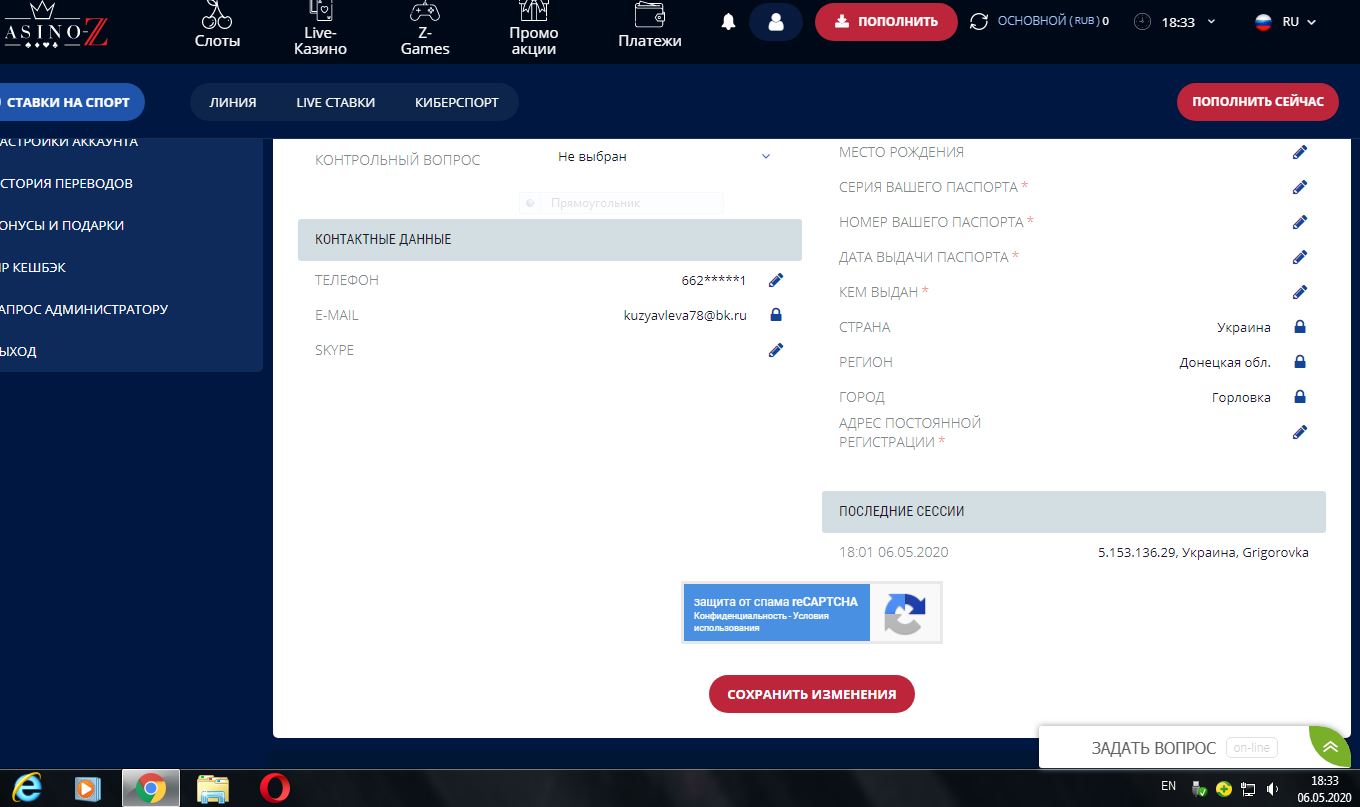Screen dimensions: 1360x807
Task: Open Запрос администратору in the sidebar
Action: (84, 309)
